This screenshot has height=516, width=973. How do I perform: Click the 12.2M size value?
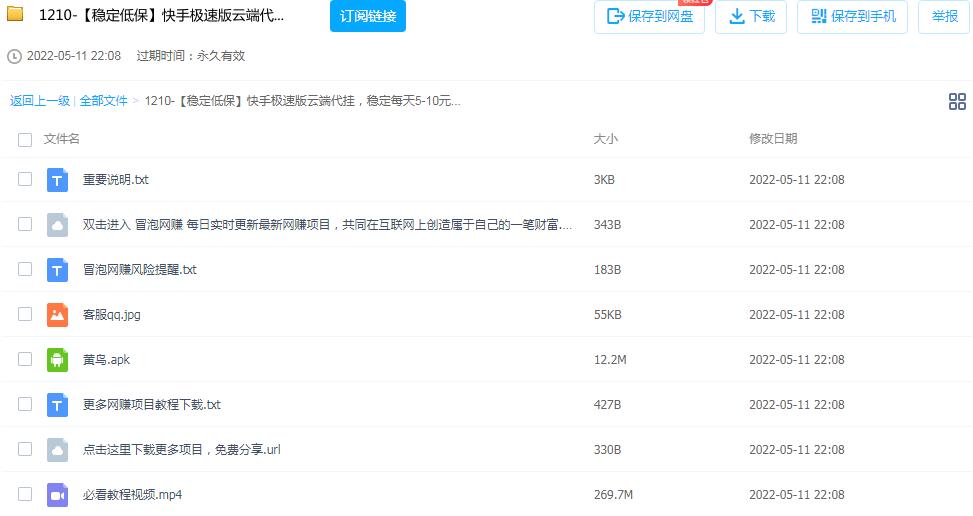click(x=610, y=360)
